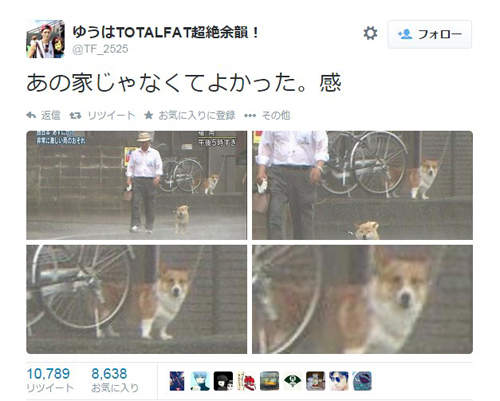Open the green diamond eye logo avatar

tap(292, 381)
